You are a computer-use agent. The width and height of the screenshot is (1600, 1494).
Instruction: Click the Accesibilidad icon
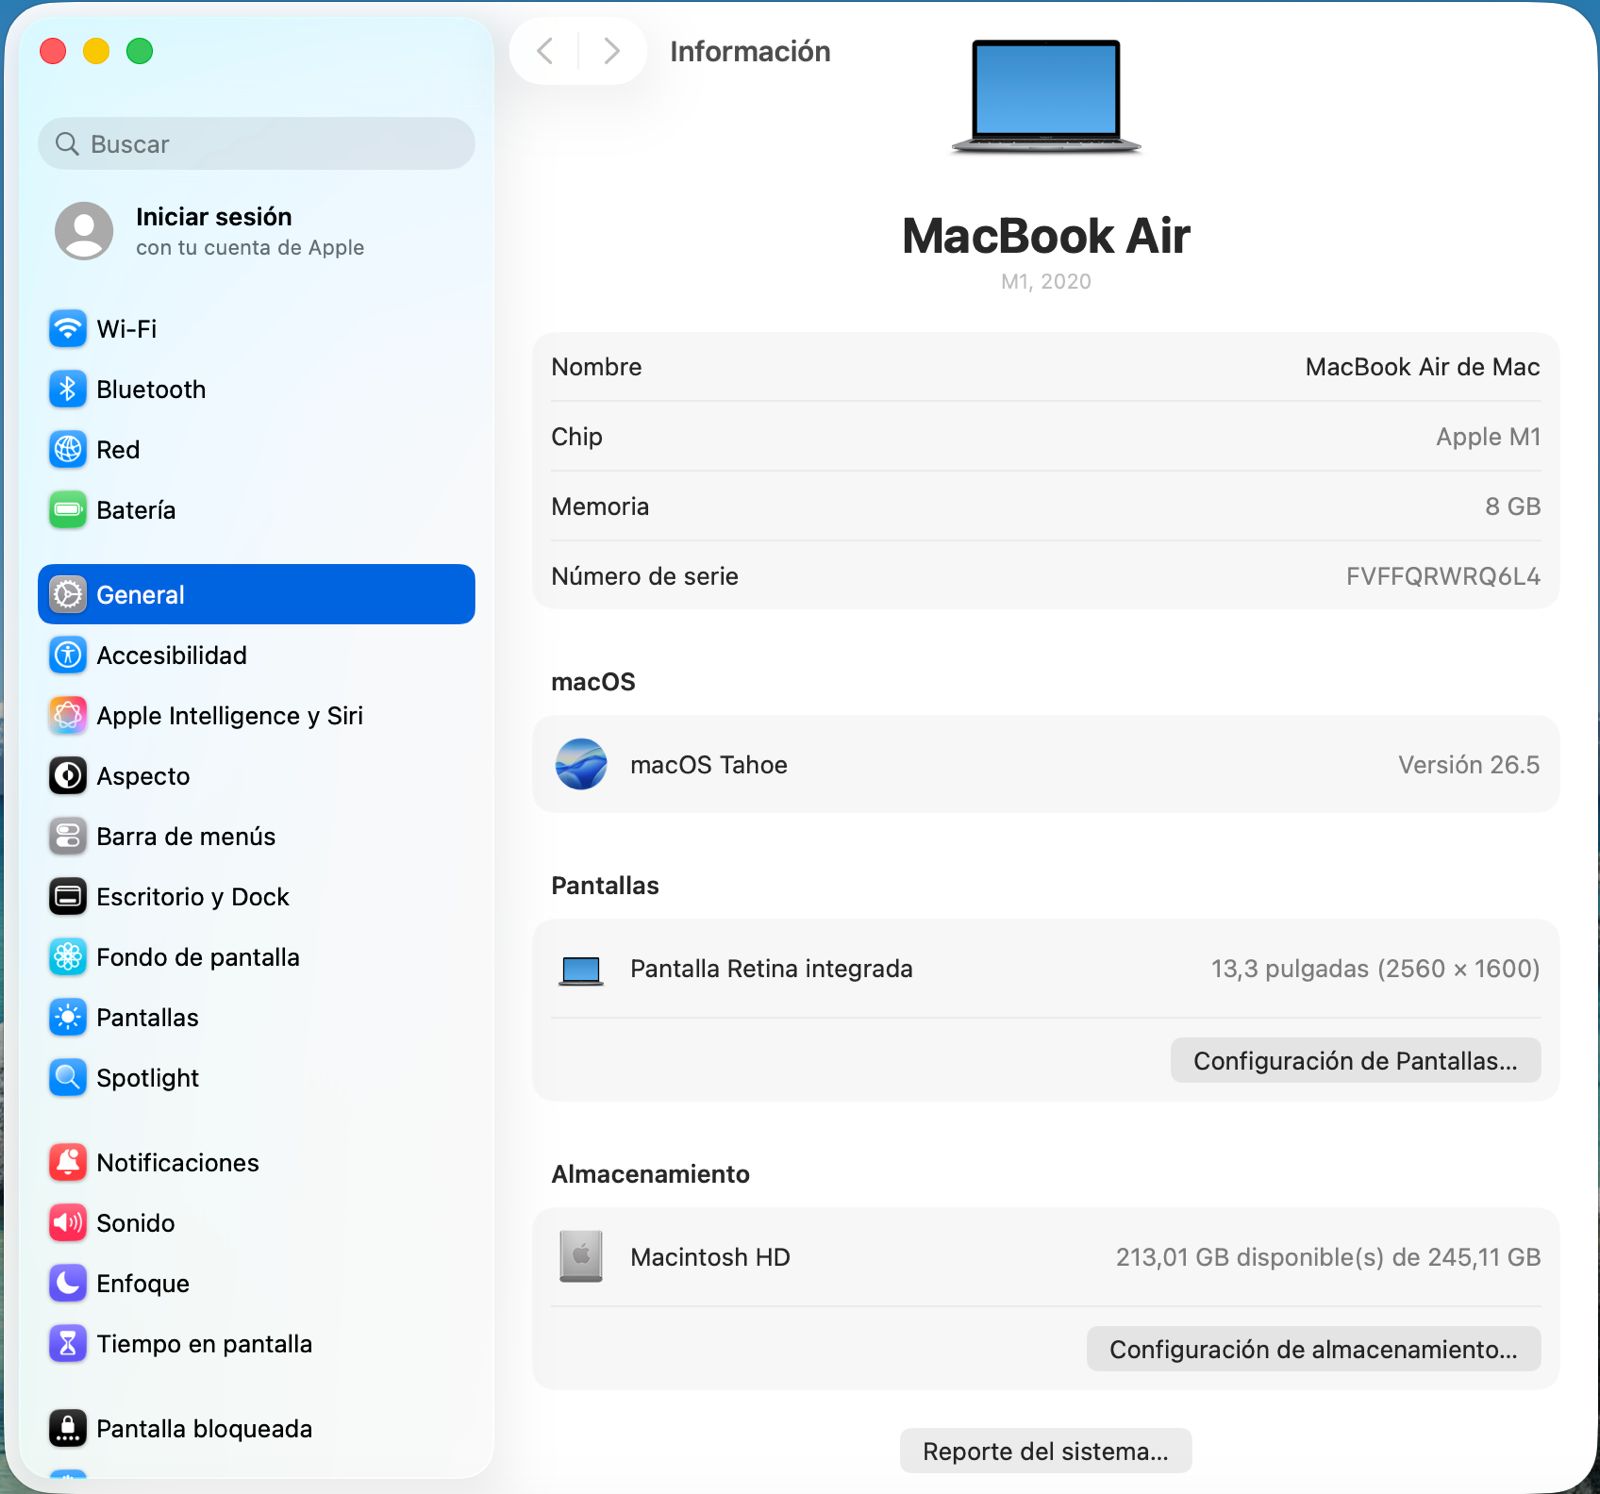pyautogui.click(x=68, y=655)
